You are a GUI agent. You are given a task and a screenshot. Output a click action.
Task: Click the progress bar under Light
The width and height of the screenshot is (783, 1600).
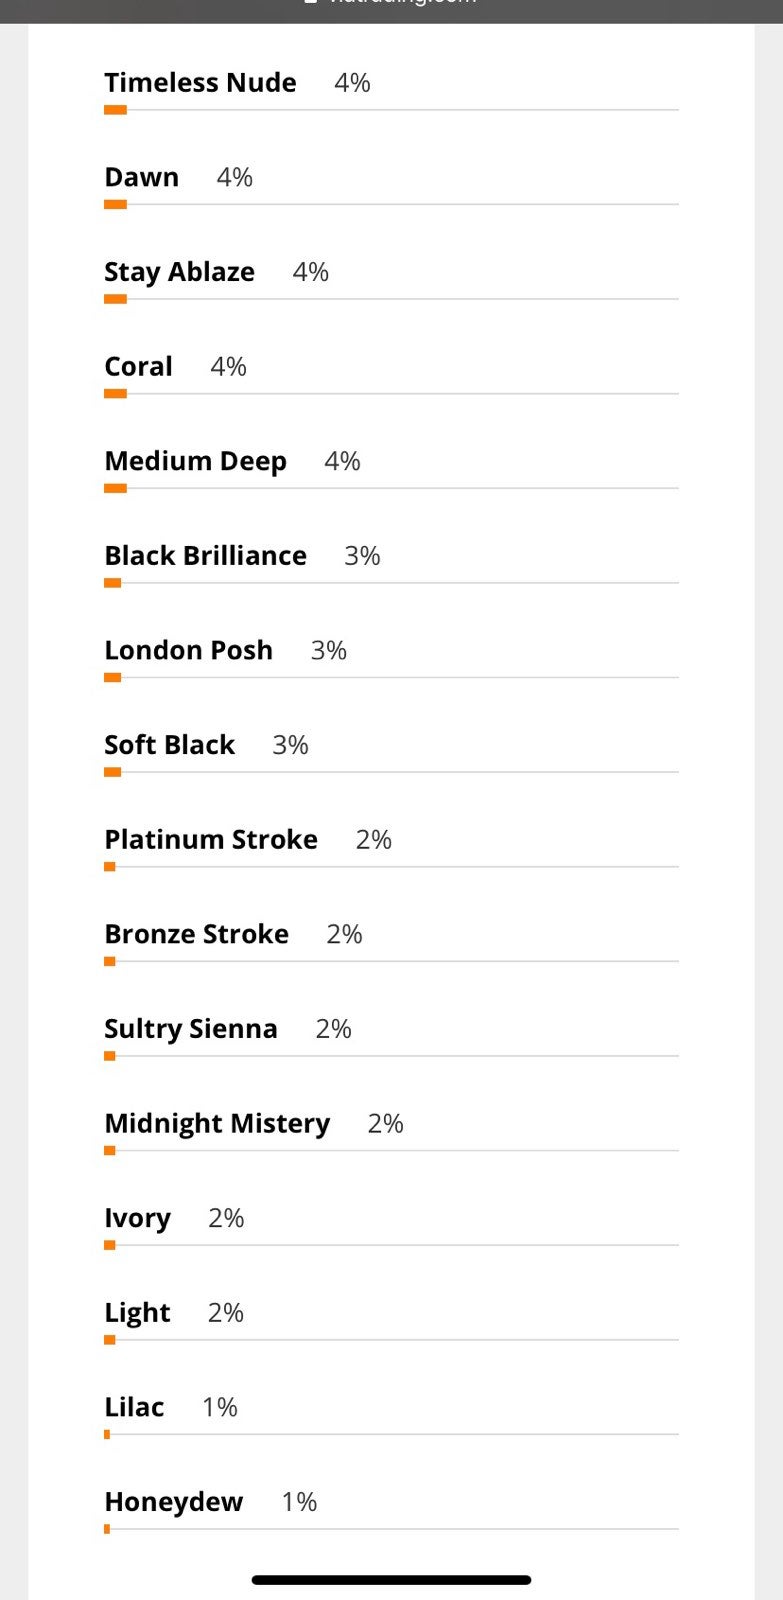(x=391, y=1340)
